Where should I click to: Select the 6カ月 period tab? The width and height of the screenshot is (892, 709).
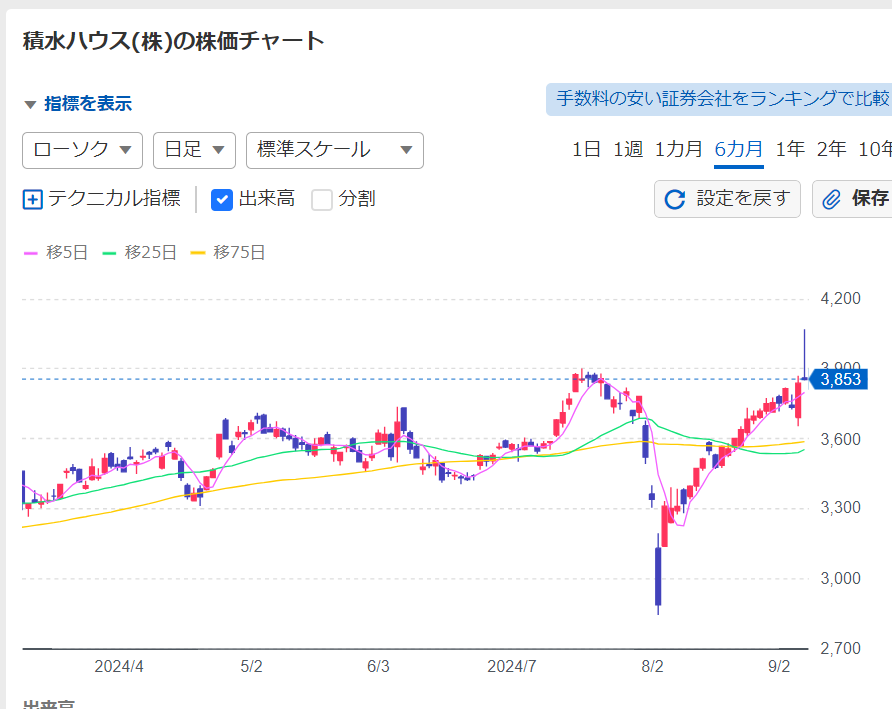click(738, 149)
